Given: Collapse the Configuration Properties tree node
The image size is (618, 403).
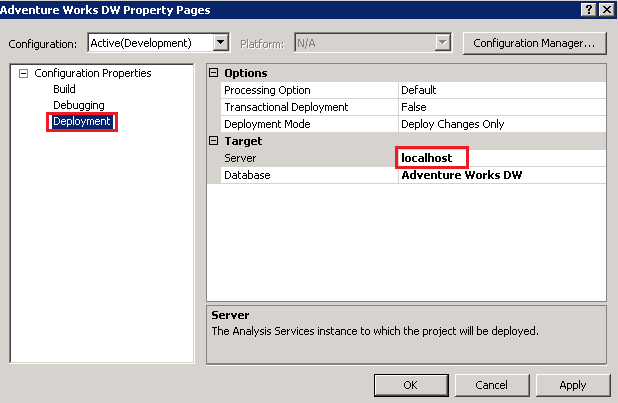Looking at the screenshot, I should tap(24, 74).
